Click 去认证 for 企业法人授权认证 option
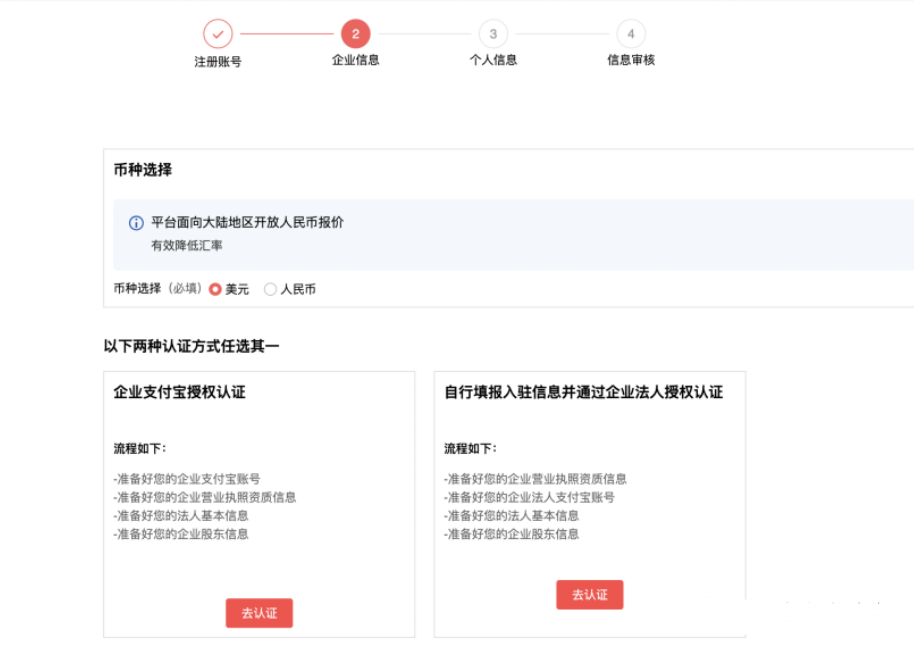 (589, 594)
